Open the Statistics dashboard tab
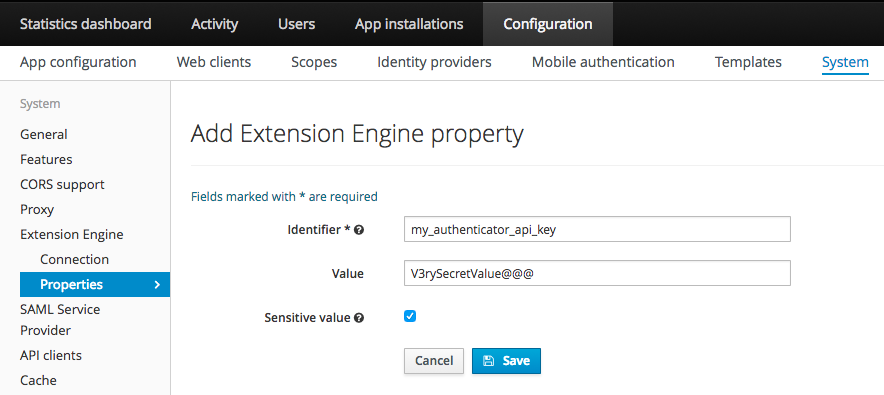This screenshot has width=884, height=395. coord(85,24)
